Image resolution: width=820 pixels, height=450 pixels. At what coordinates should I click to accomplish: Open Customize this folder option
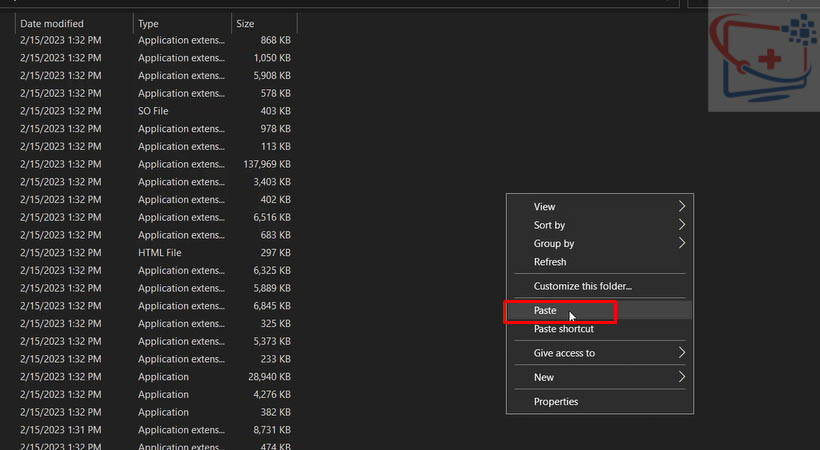[x=582, y=287]
